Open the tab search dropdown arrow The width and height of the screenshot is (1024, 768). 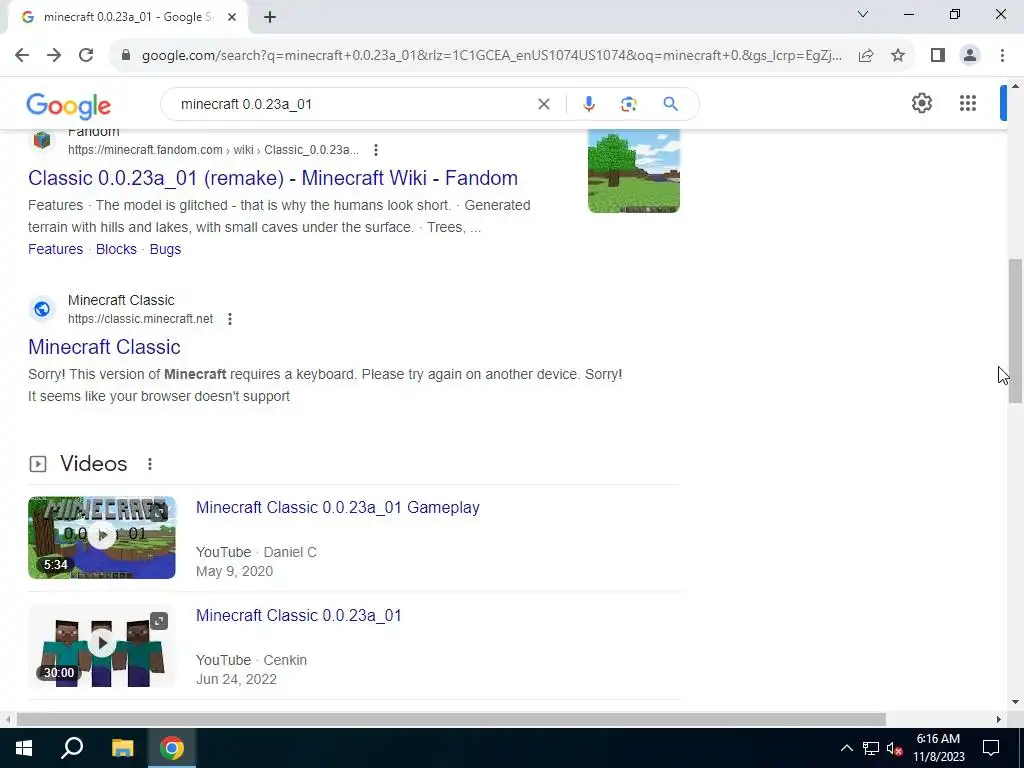(863, 14)
